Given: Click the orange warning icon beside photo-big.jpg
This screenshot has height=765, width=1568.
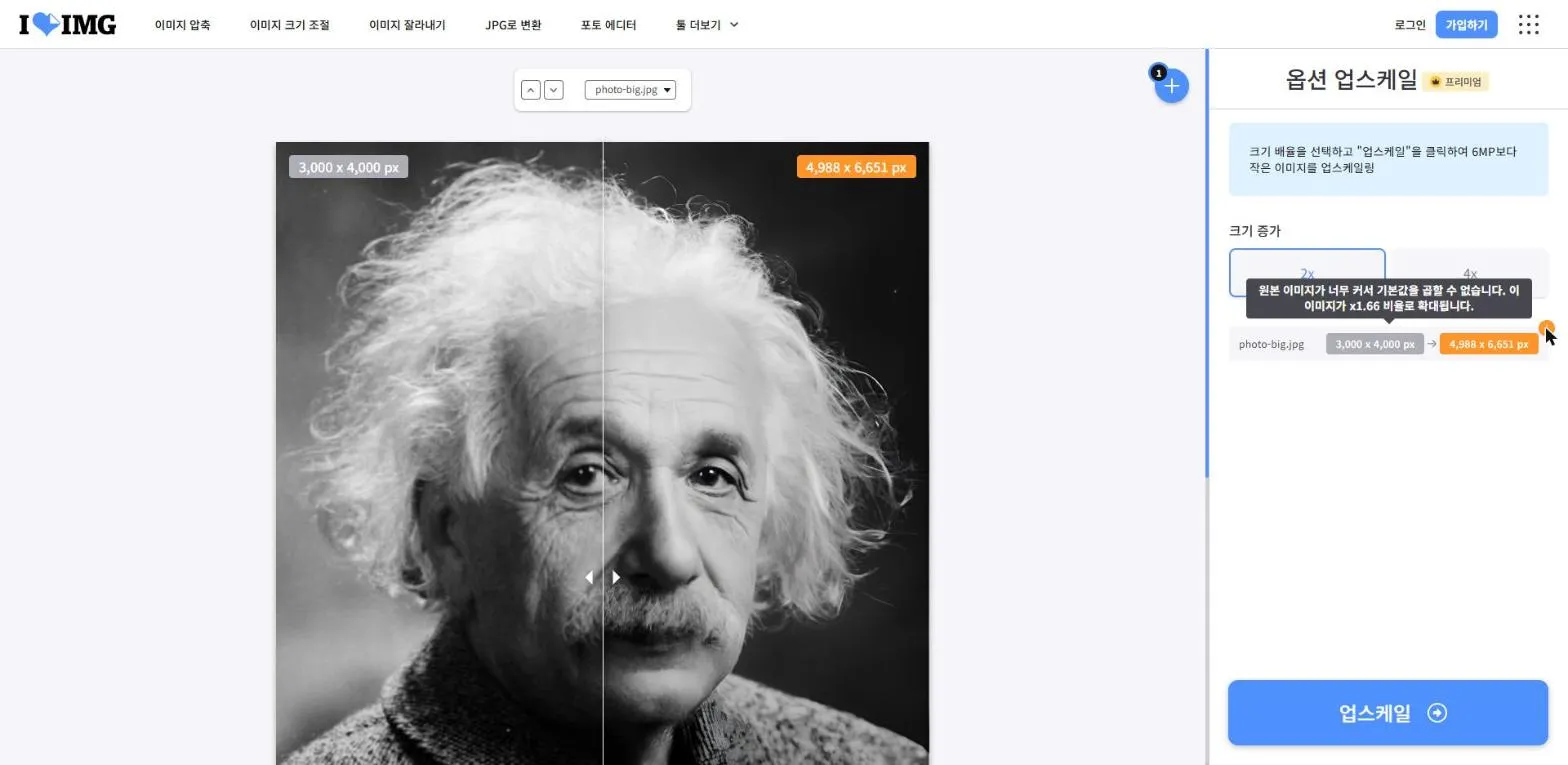Looking at the screenshot, I should pyautogui.click(x=1546, y=328).
